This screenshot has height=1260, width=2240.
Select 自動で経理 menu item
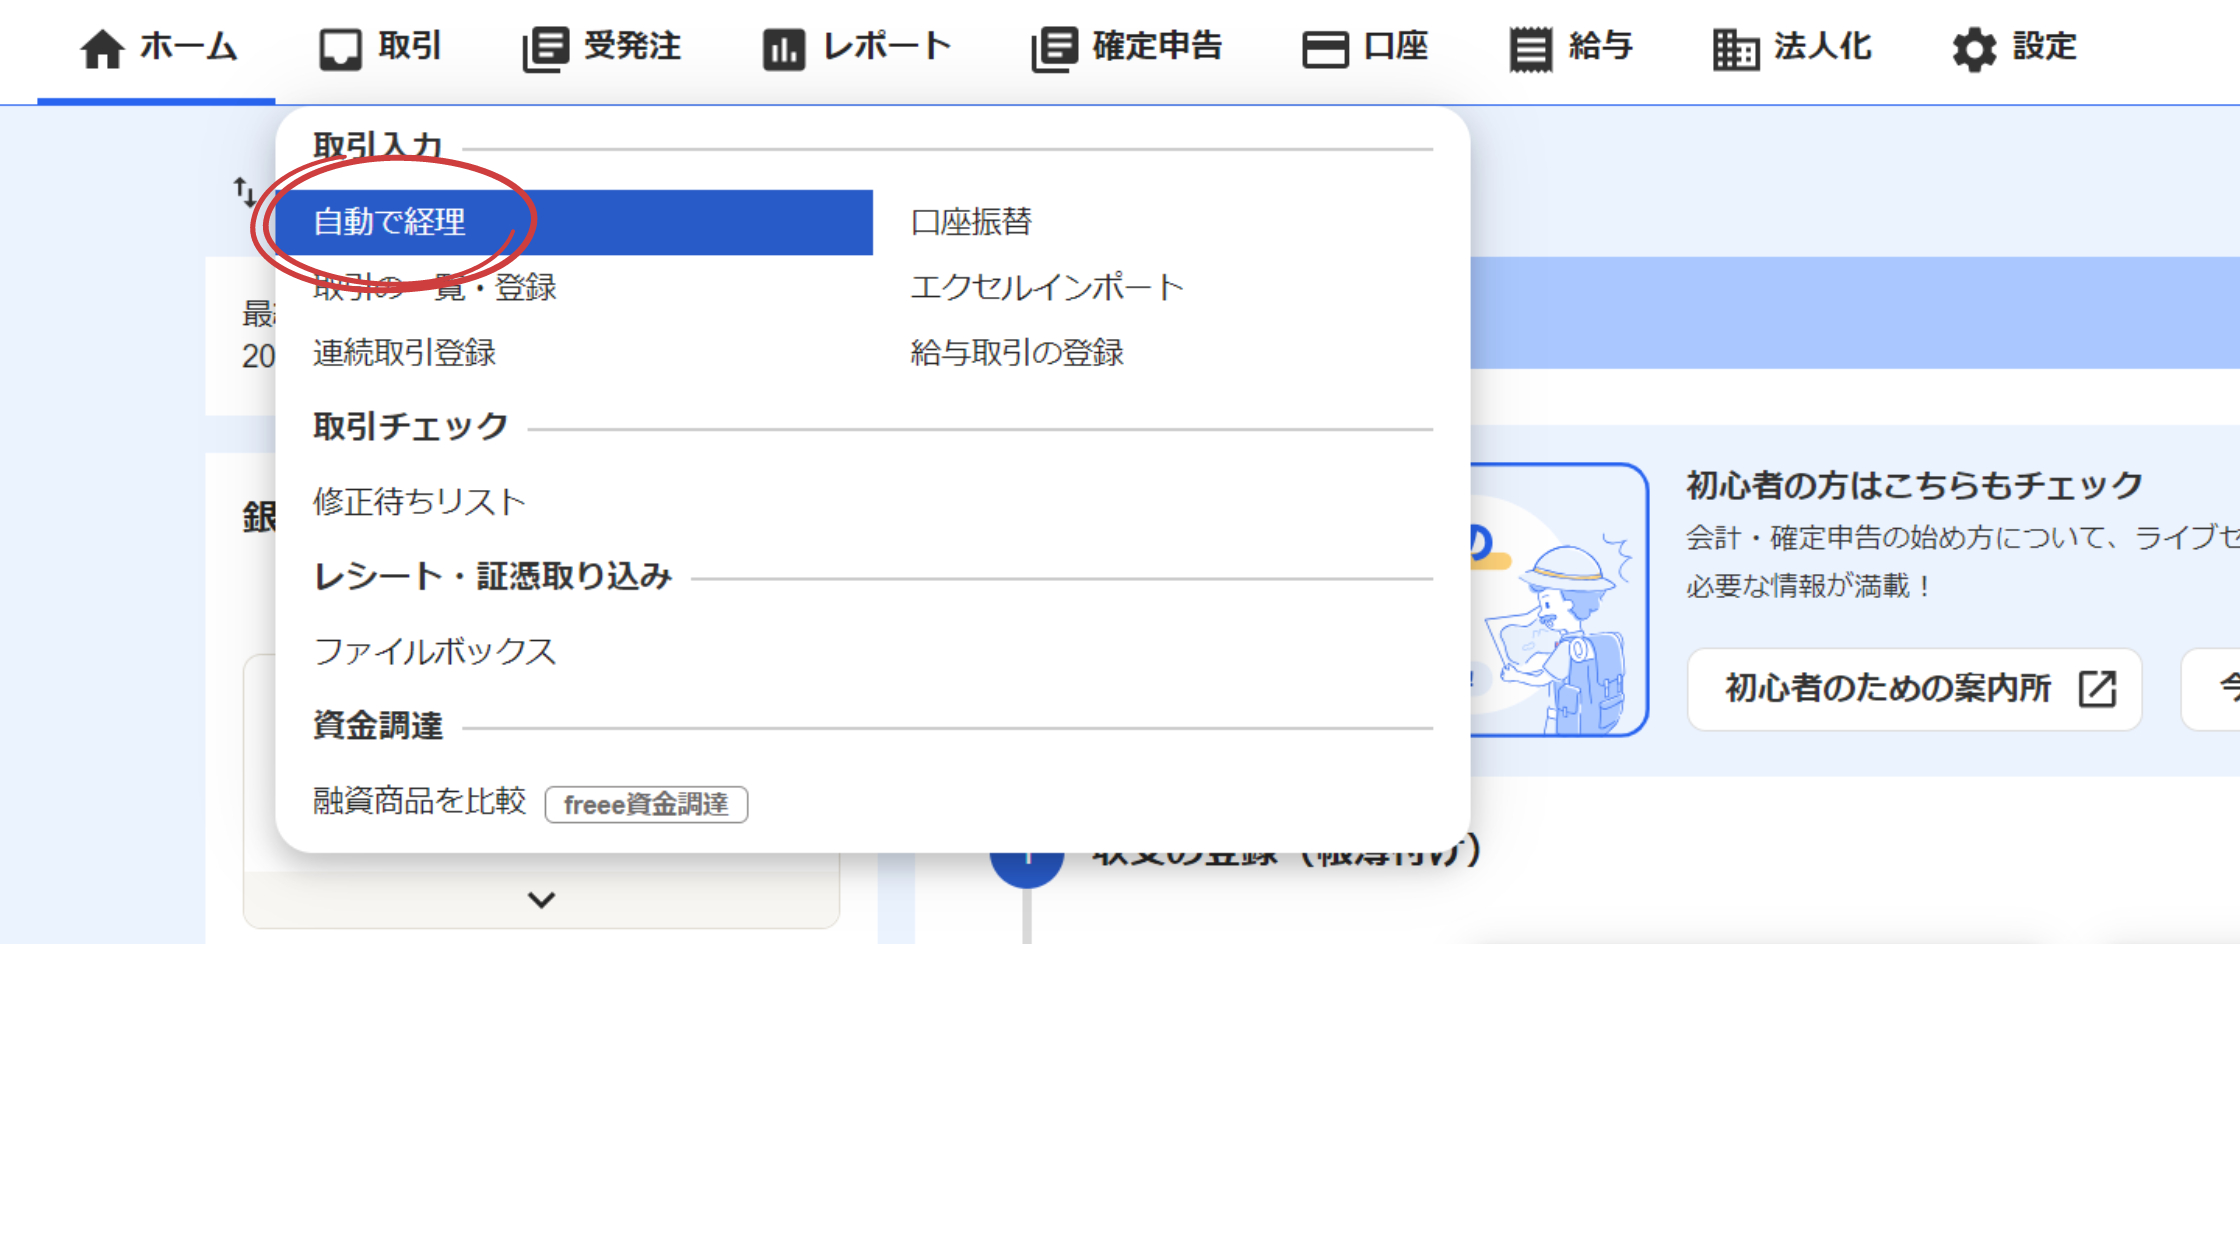[390, 222]
